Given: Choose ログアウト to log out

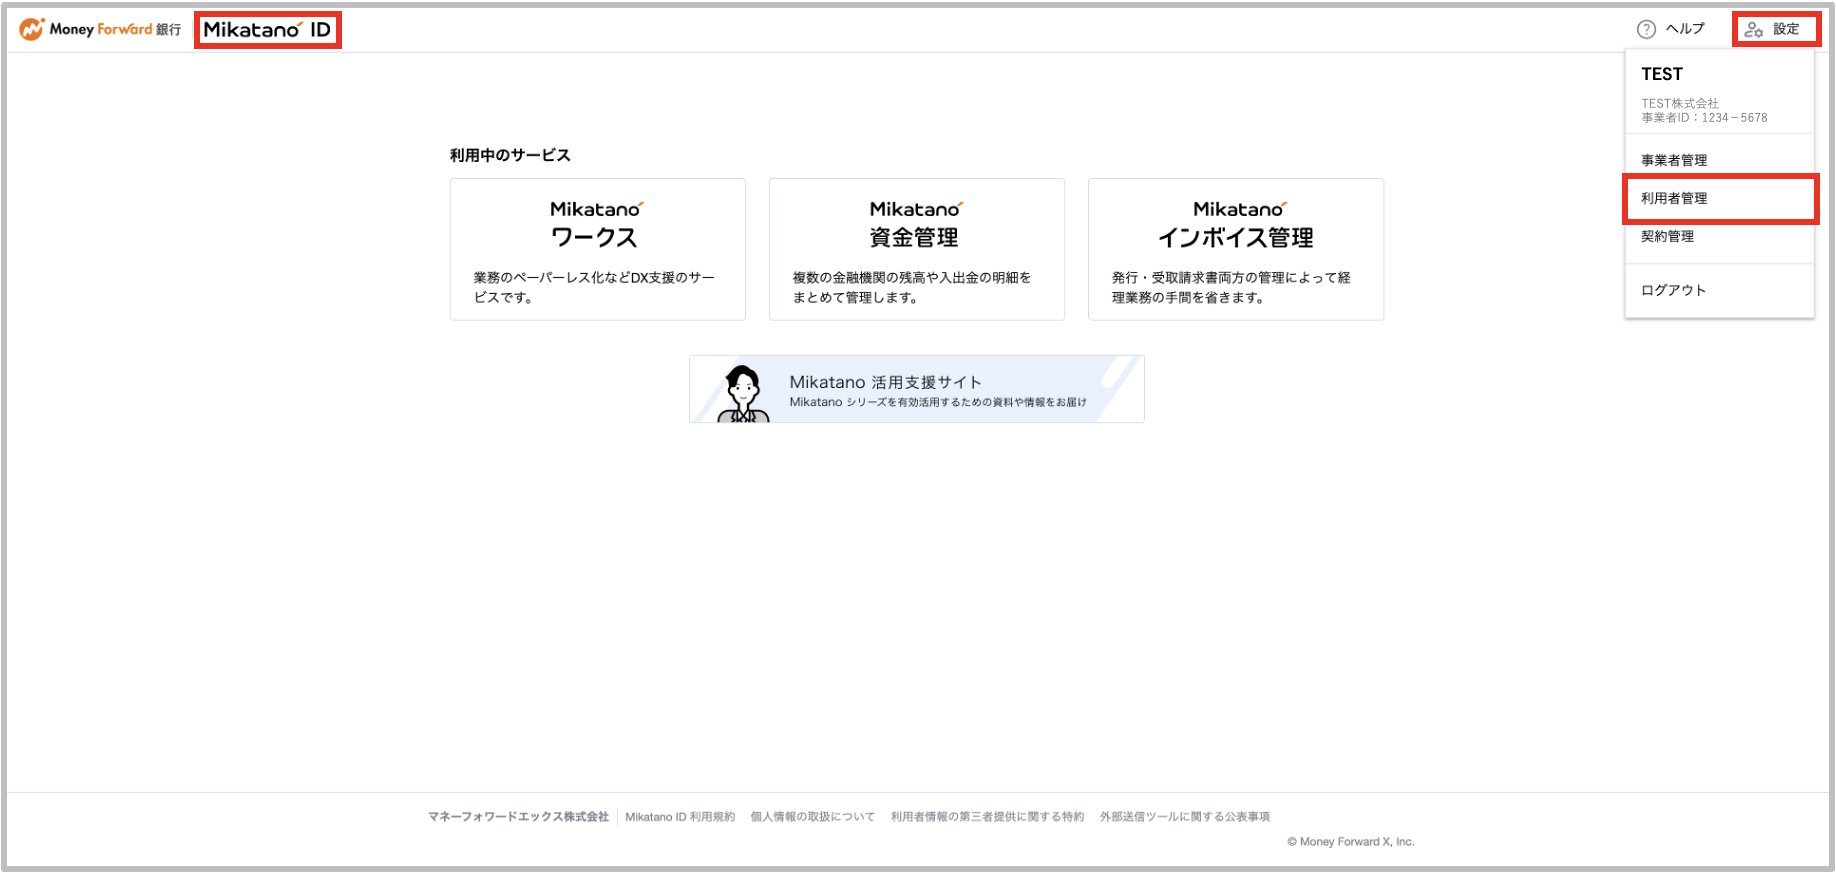Looking at the screenshot, I should (1673, 290).
